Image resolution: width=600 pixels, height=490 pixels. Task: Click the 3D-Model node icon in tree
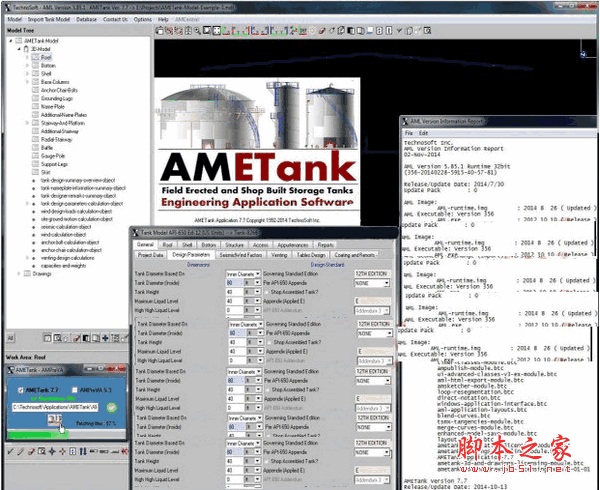click(x=26, y=49)
